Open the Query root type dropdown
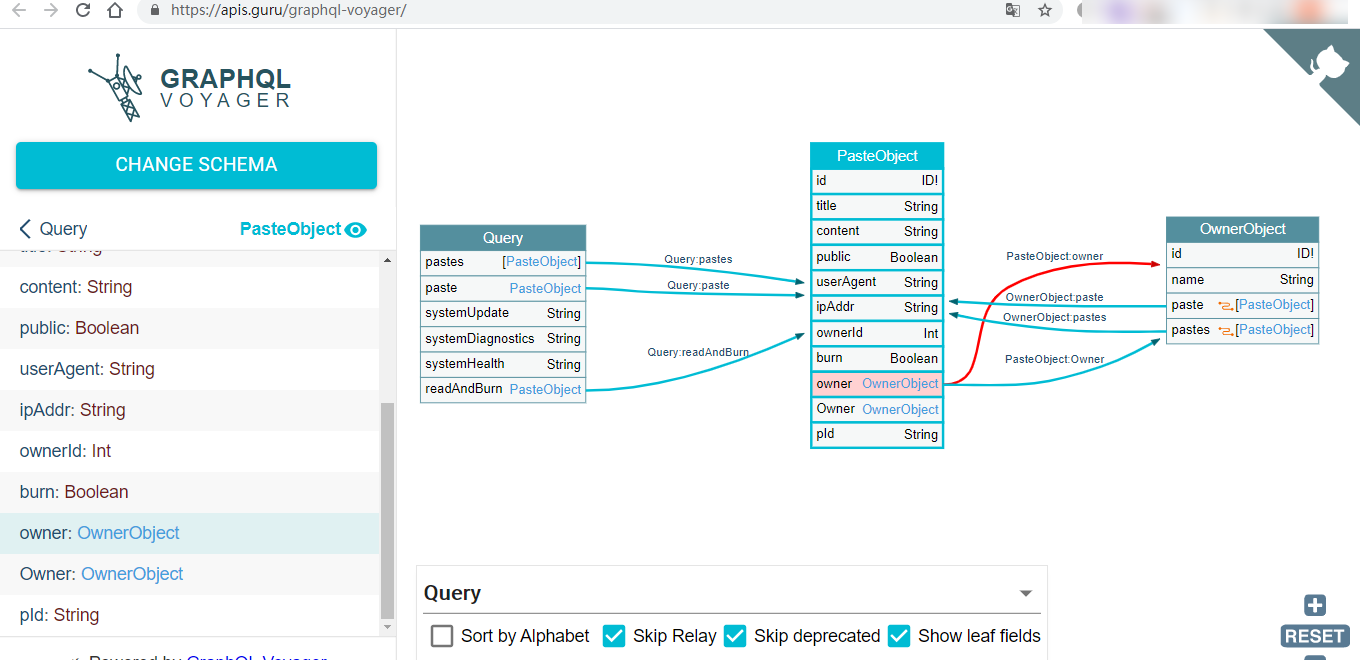 [732, 593]
